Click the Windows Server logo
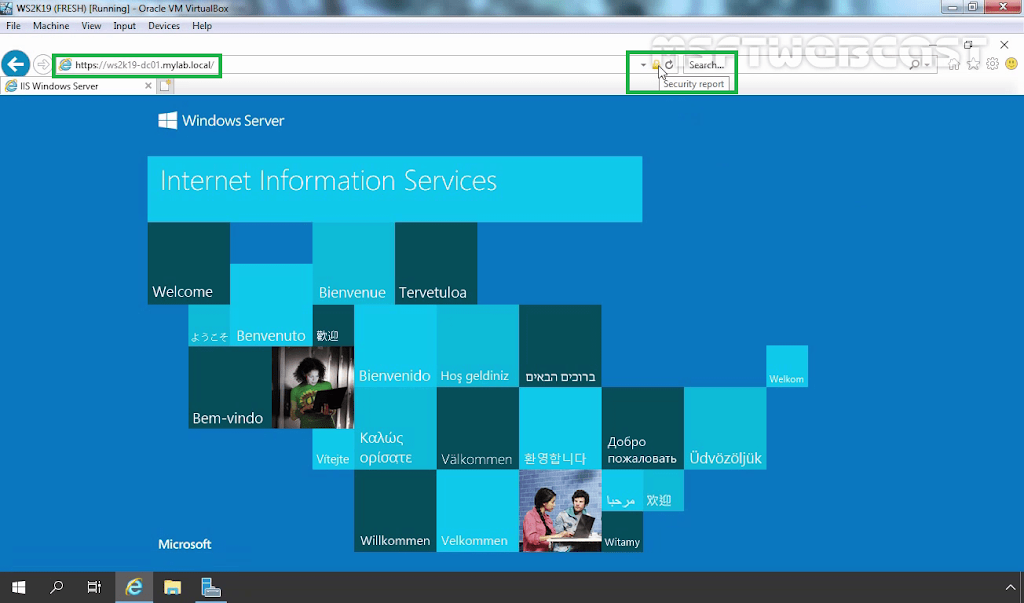This screenshot has height=603, width=1024. (221, 120)
